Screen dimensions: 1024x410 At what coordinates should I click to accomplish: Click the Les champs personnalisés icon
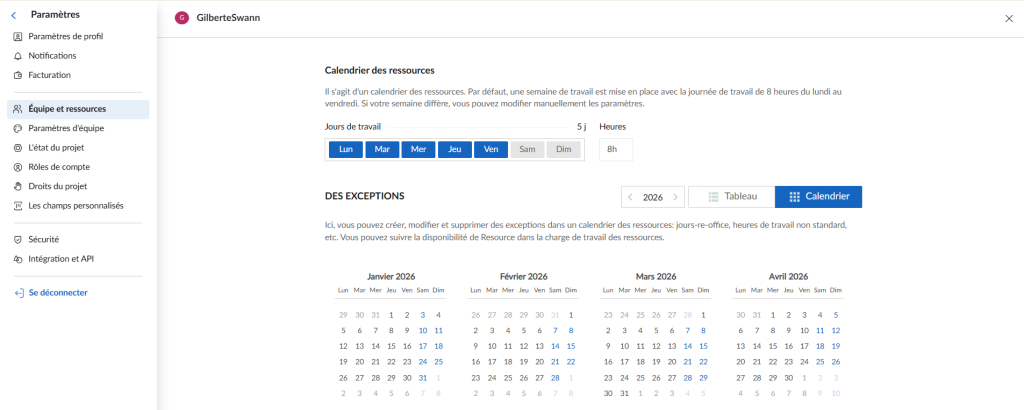tap(18, 206)
